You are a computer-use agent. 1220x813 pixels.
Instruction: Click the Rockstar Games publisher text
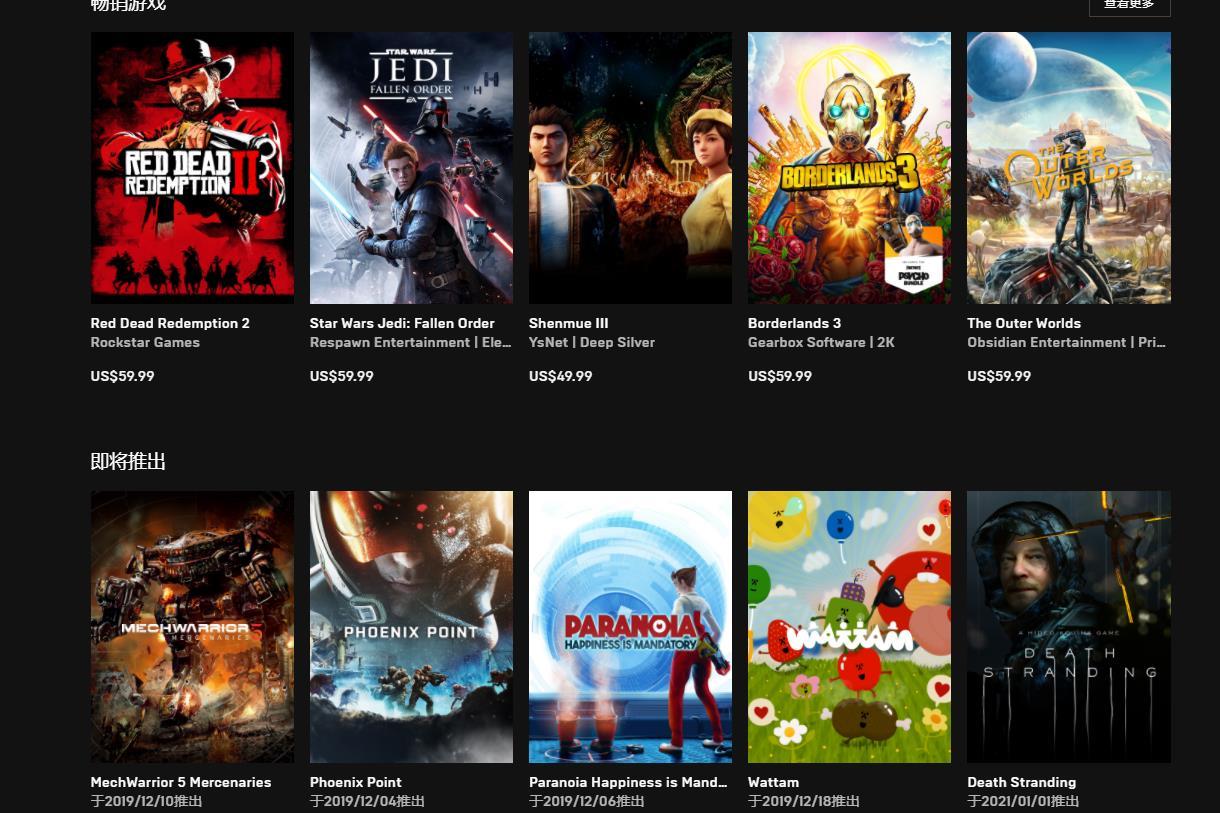[145, 342]
